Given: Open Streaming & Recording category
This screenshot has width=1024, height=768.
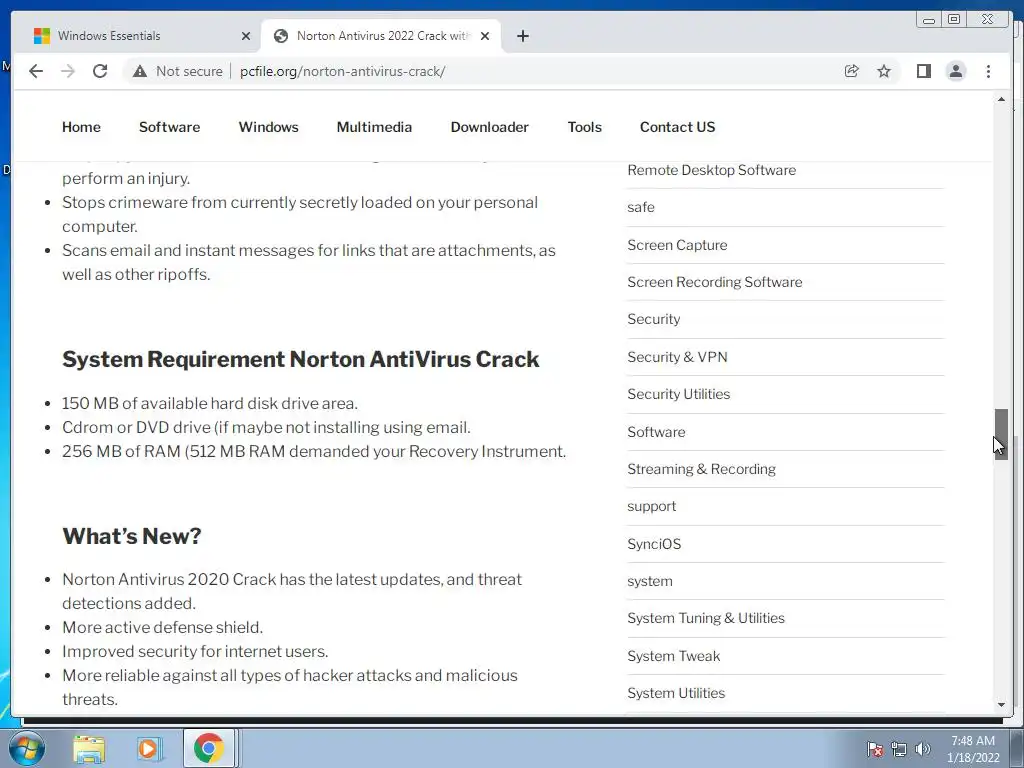Looking at the screenshot, I should click(701, 469).
